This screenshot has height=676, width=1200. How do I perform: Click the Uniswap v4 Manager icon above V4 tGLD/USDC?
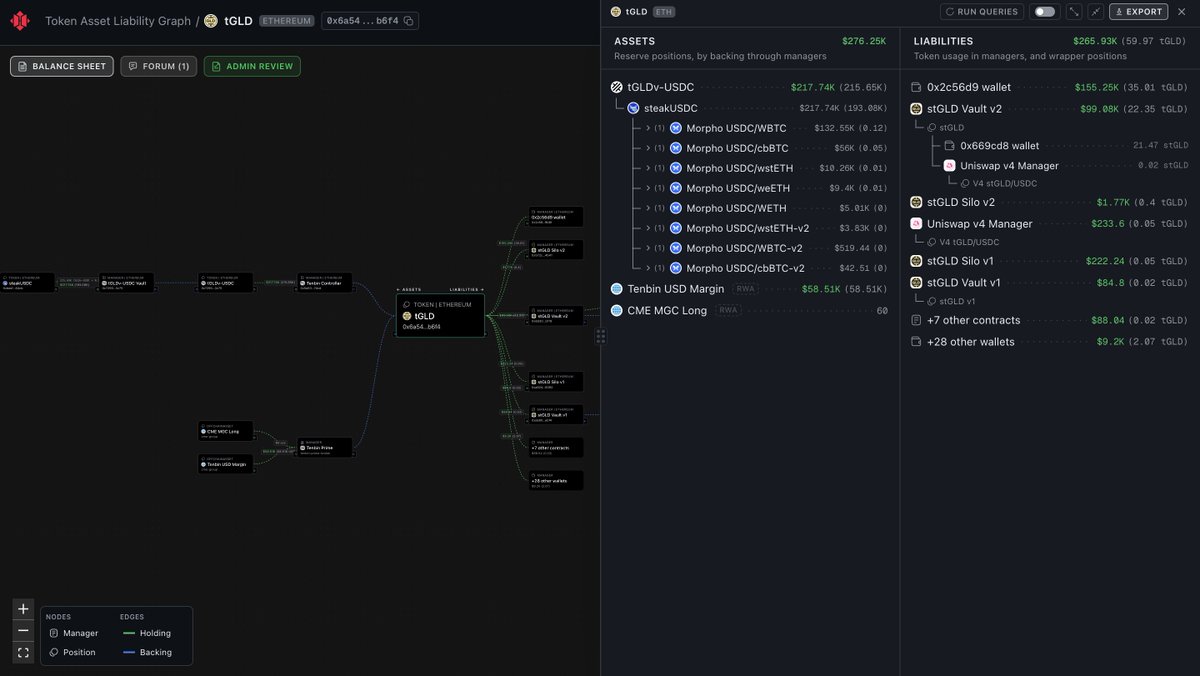[x=916, y=223]
